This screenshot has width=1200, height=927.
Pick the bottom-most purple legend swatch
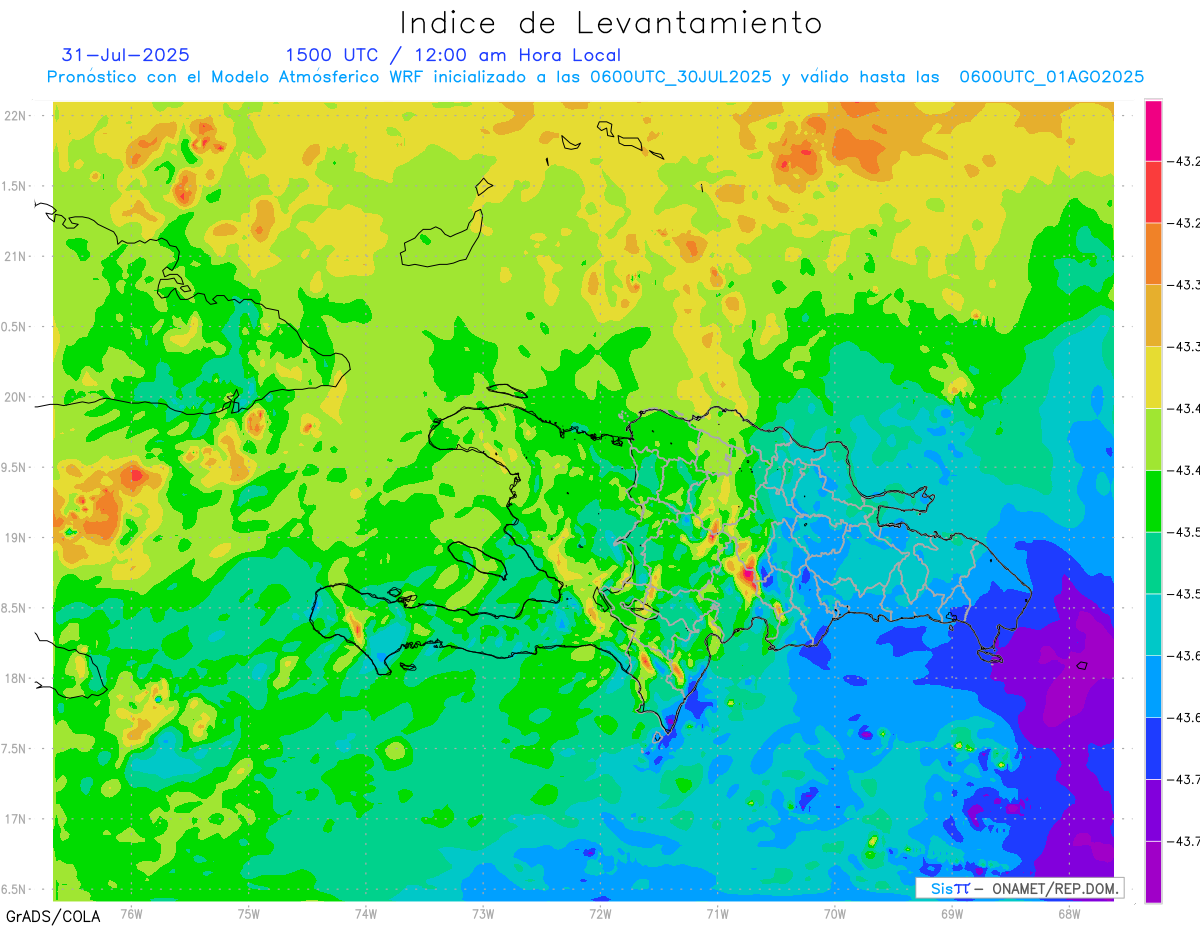[1153, 872]
